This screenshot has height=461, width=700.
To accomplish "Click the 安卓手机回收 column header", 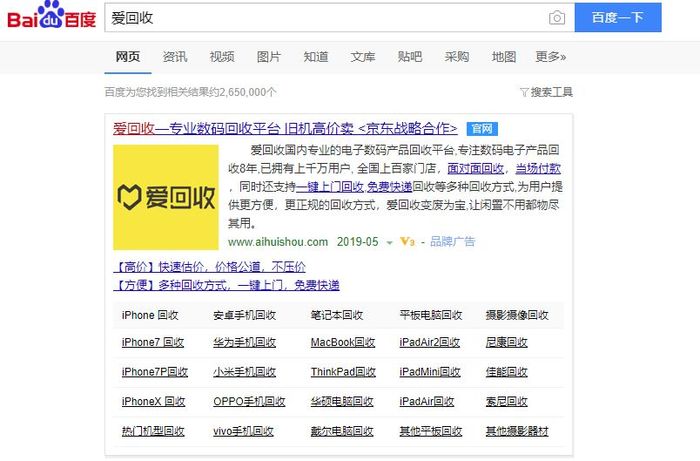I will click(x=244, y=315).
